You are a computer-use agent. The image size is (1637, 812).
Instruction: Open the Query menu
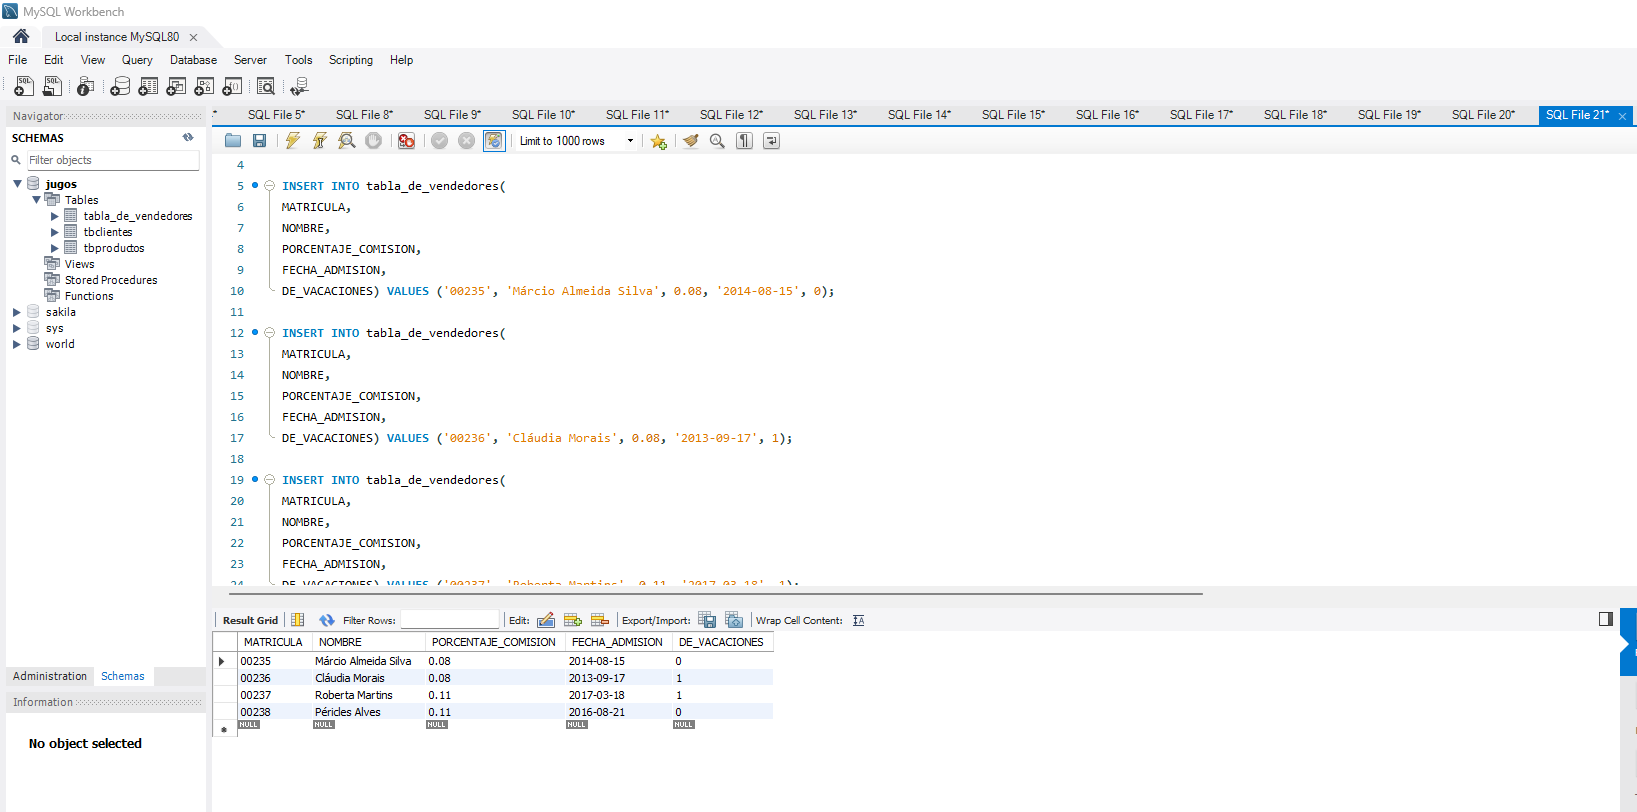[x=137, y=60]
